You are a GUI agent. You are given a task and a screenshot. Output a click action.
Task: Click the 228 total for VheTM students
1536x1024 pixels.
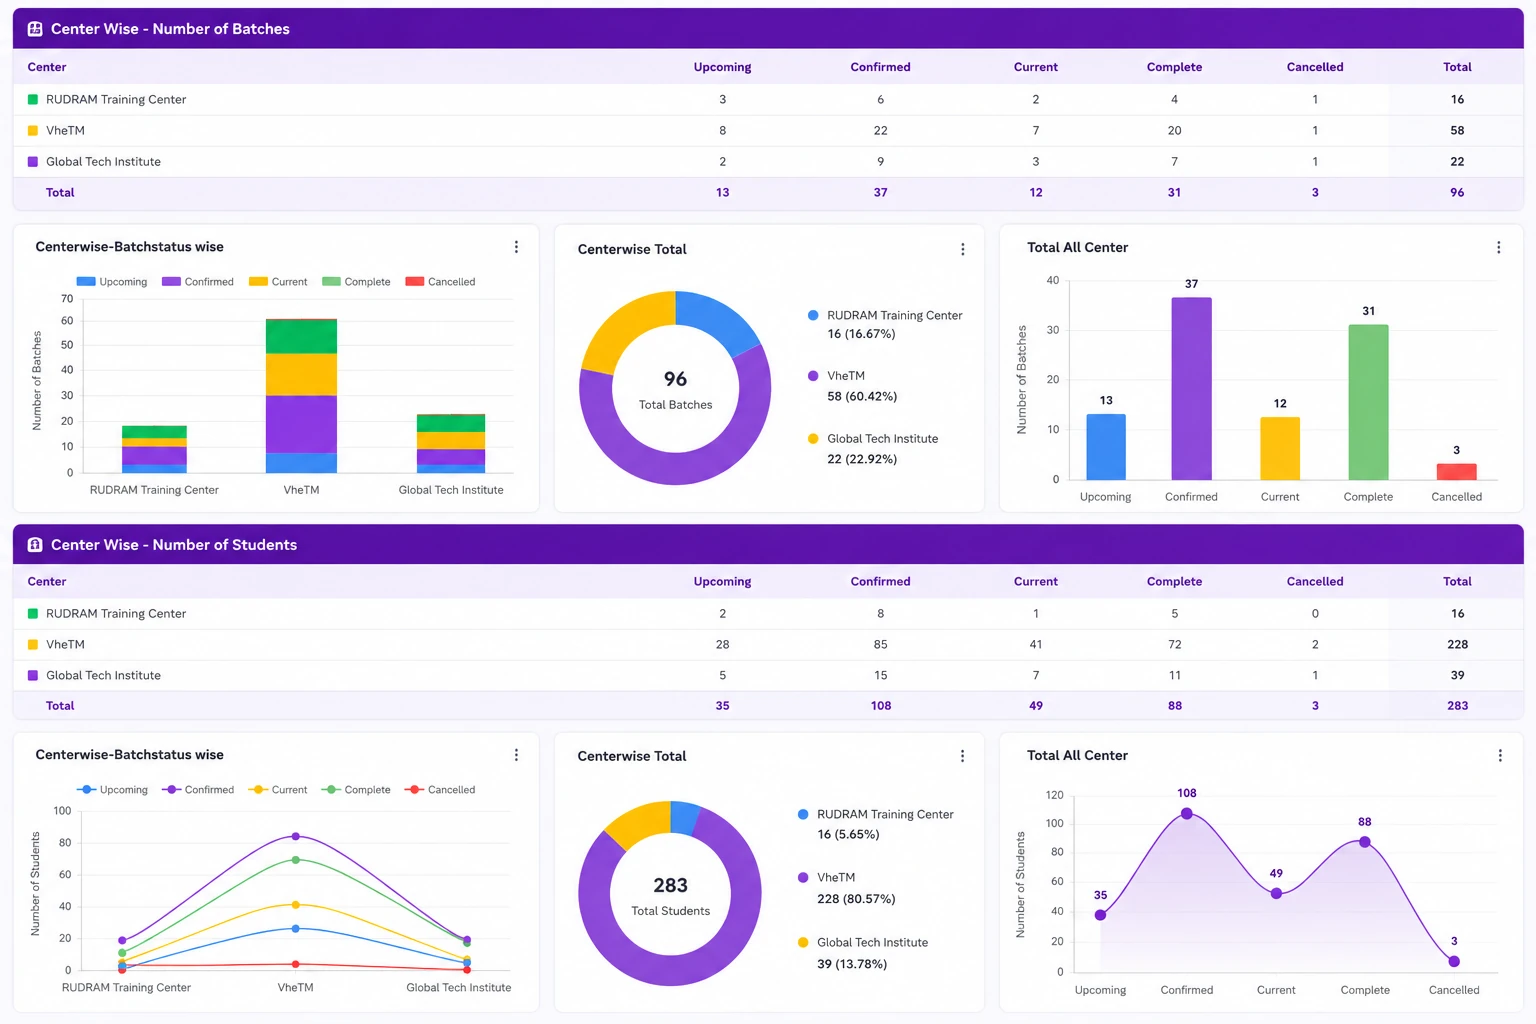pyautogui.click(x=1457, y=644)
